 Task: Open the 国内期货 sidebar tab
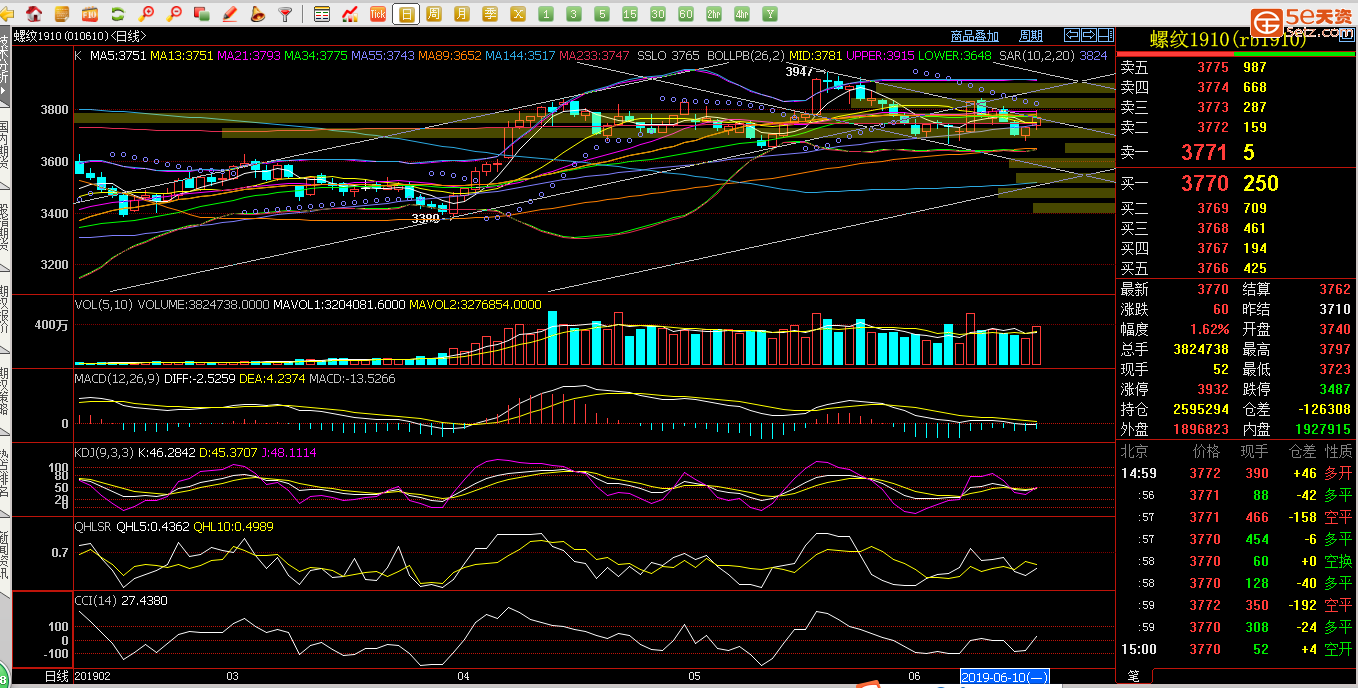(x=5, y=143)
